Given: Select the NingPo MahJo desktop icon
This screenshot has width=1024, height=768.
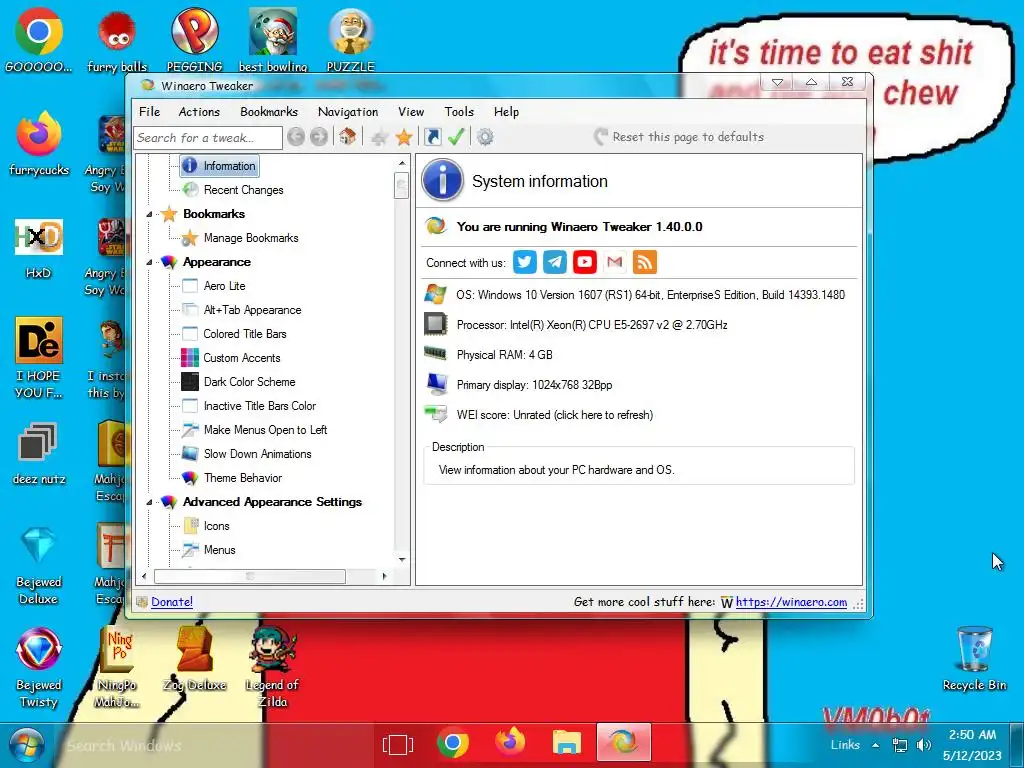Looking at the screenshot, I should coord(117,667).
